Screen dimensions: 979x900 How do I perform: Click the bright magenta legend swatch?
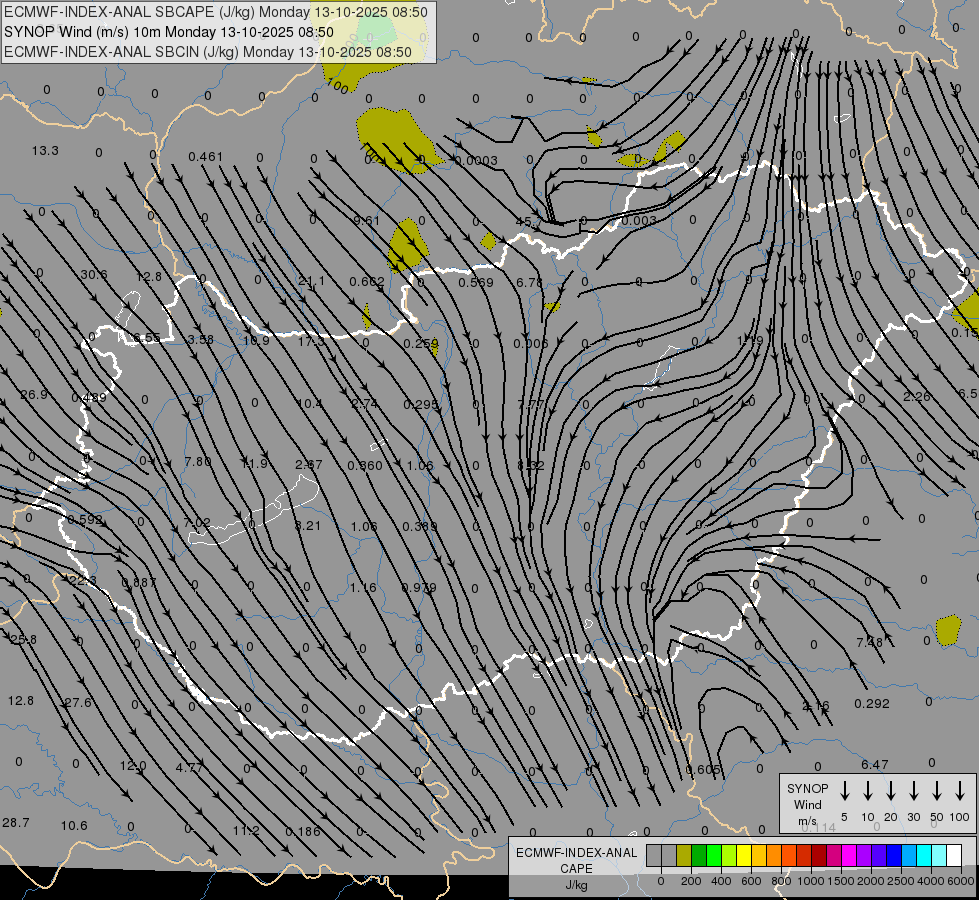pyautogui.click(x=849, y=855)
